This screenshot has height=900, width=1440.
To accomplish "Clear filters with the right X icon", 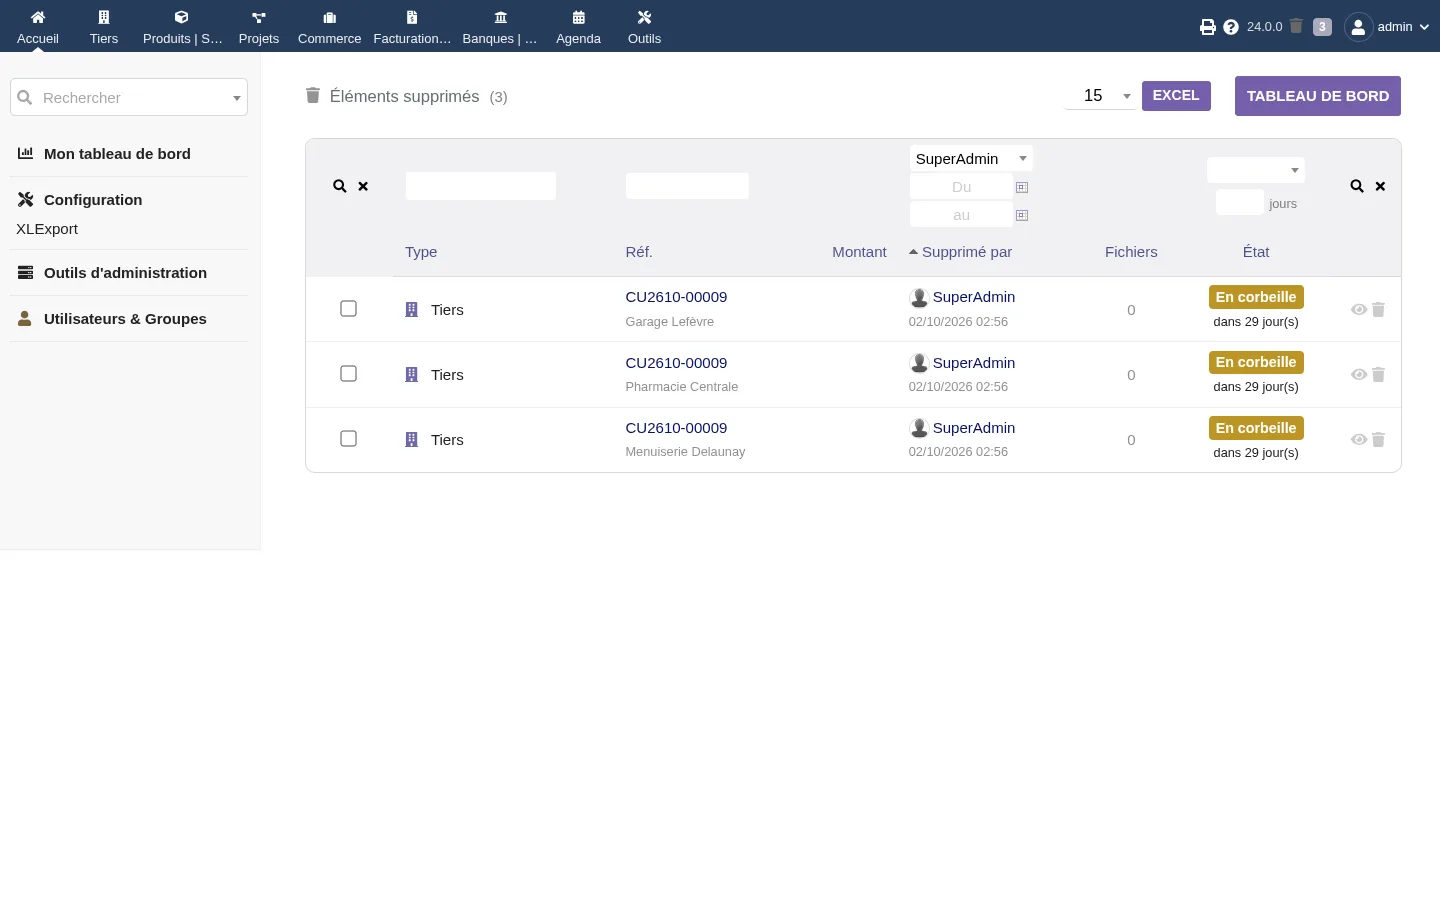I will pos(1380,186).
